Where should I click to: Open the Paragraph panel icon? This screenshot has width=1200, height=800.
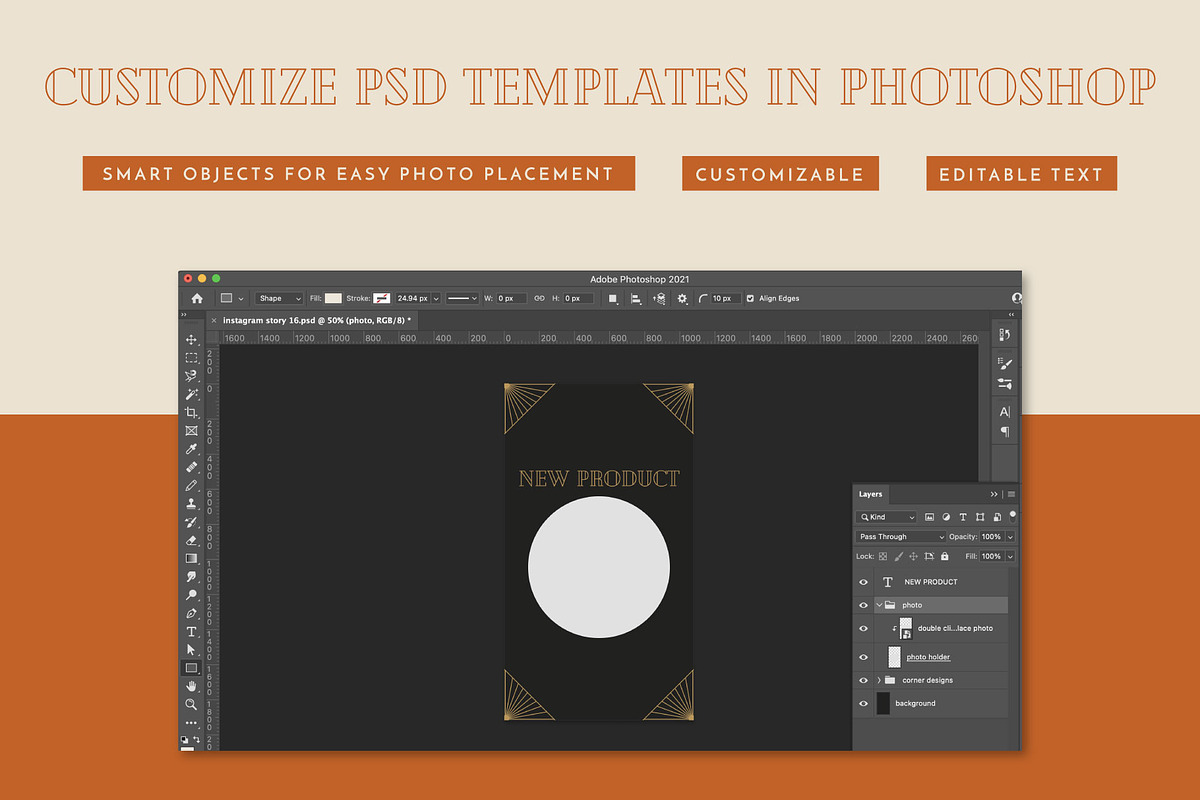[1005, 432]
